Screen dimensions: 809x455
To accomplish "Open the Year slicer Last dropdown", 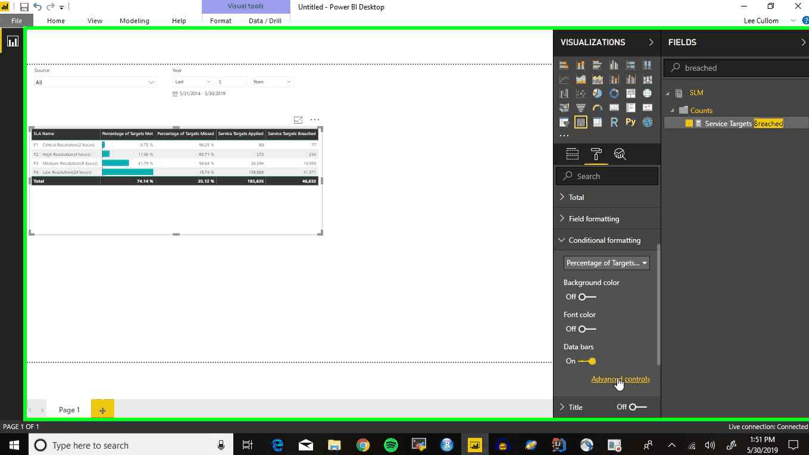I will [192, 82].
